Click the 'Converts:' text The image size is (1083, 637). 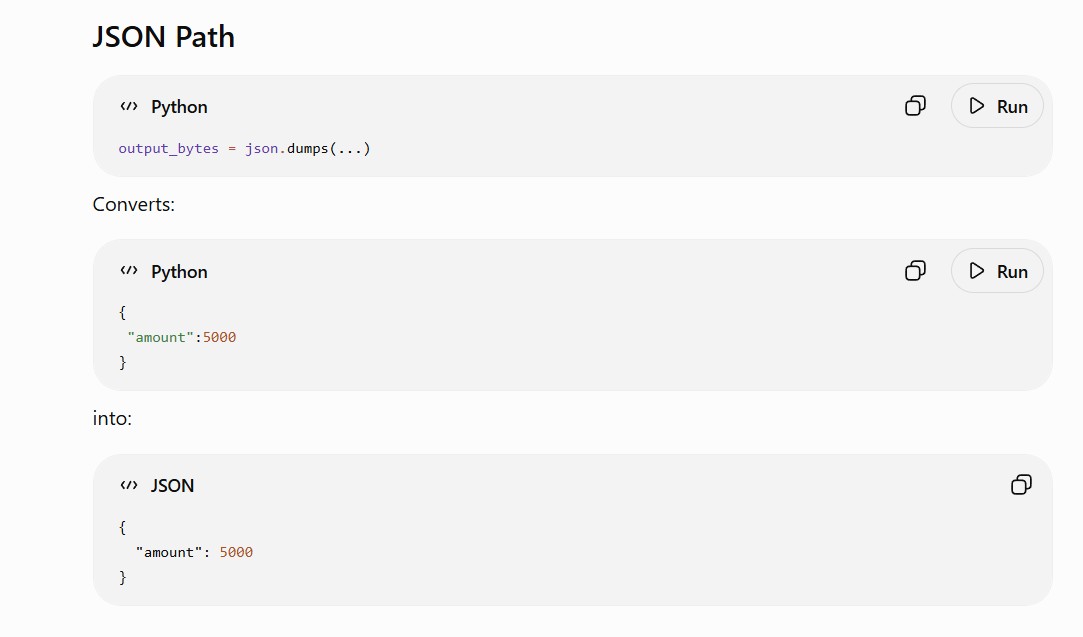click(134, 205)
